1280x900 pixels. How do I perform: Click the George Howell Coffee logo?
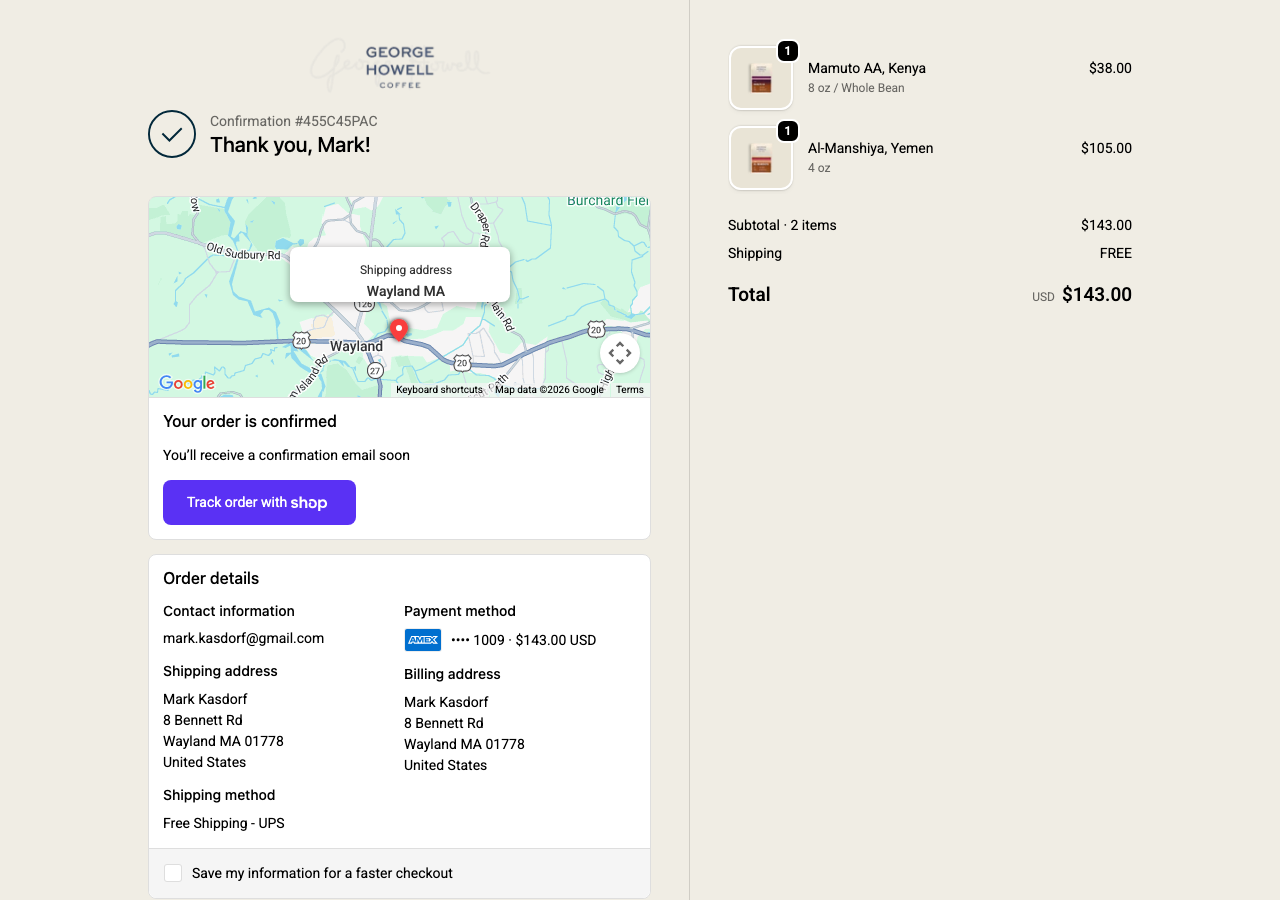tap(399, 66)
